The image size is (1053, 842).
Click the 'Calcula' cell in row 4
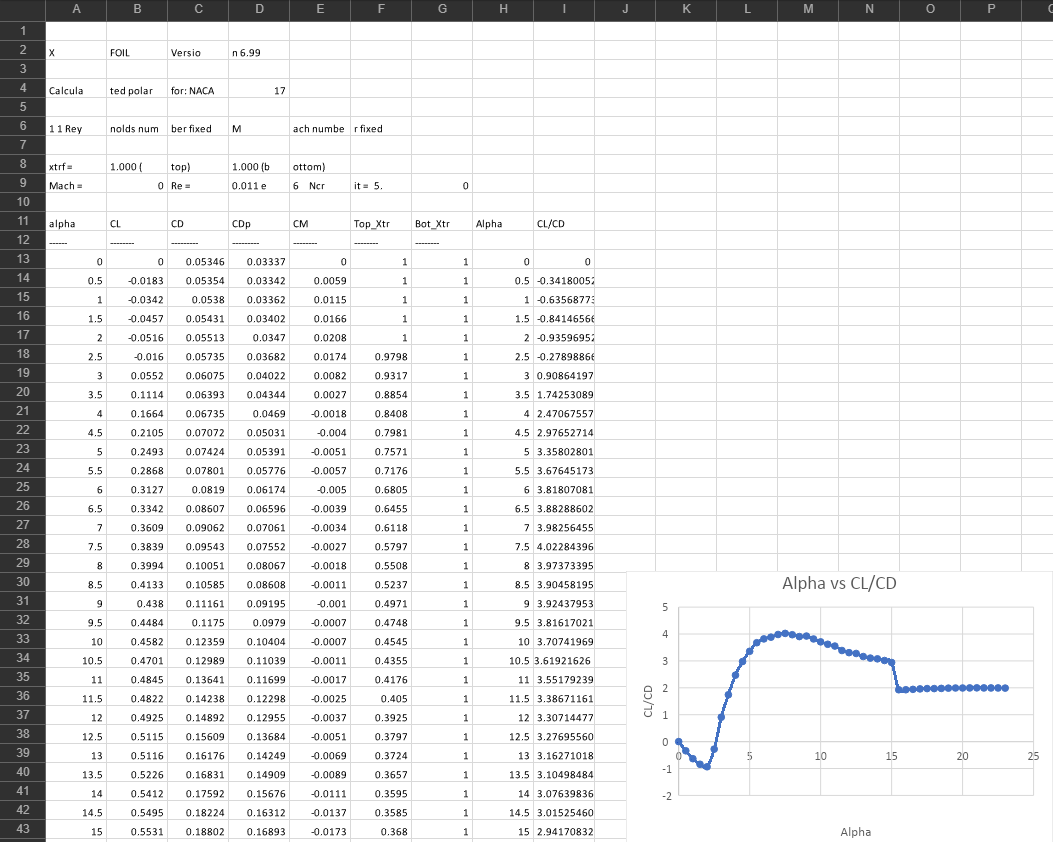pos(76,90)
